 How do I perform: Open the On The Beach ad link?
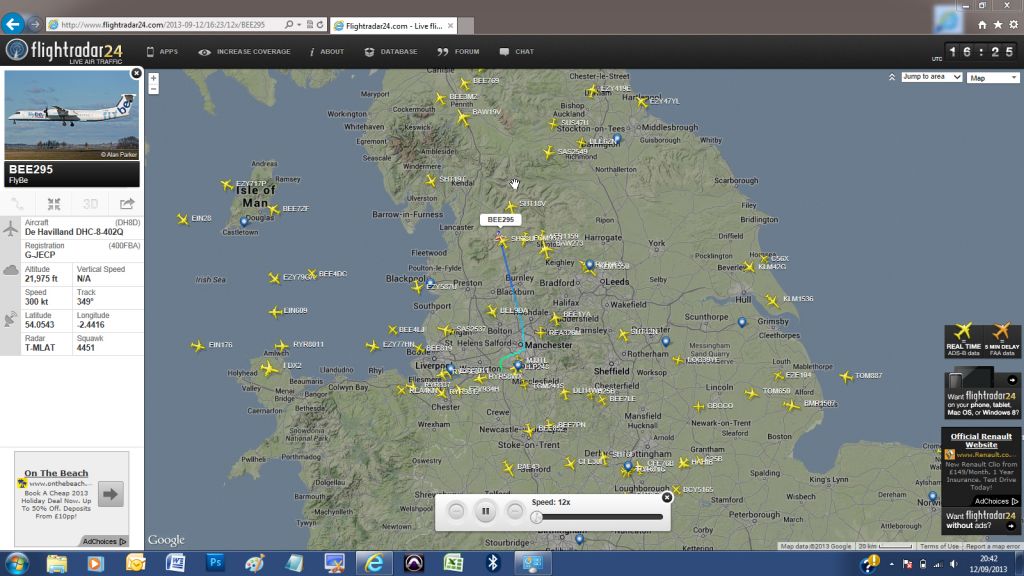tap(56, 473)
